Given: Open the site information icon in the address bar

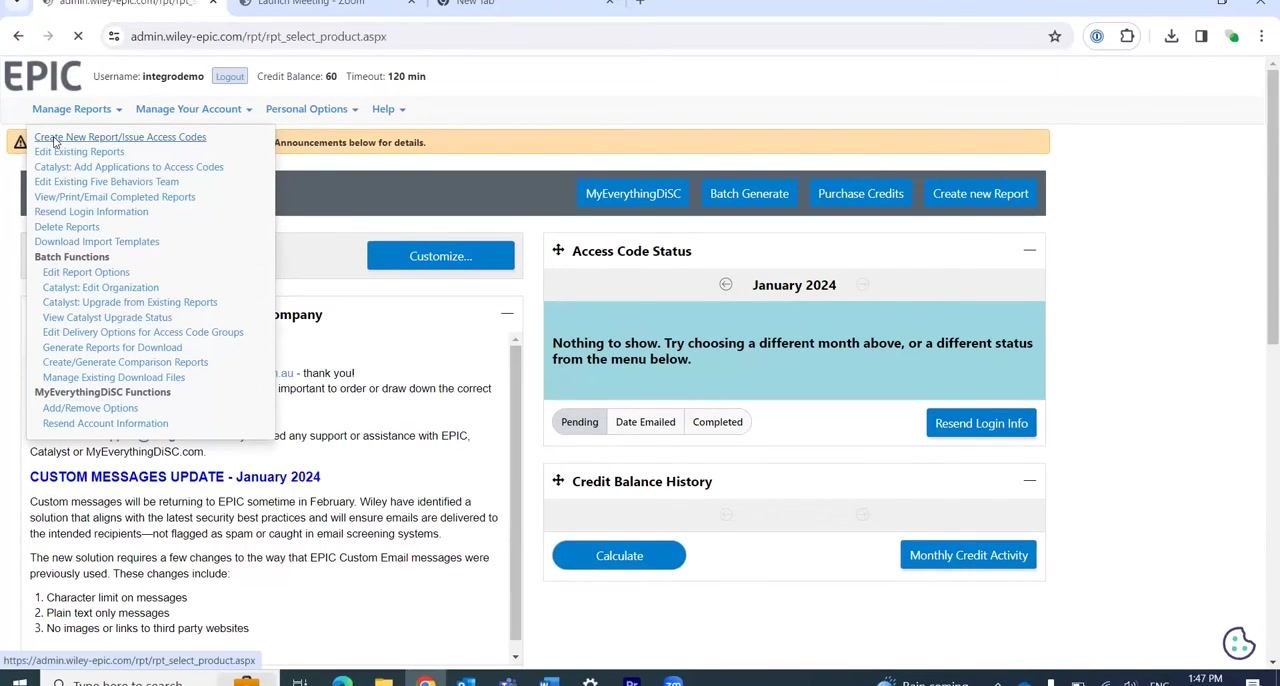Looking at the screenshot, I should click(114, 36).
